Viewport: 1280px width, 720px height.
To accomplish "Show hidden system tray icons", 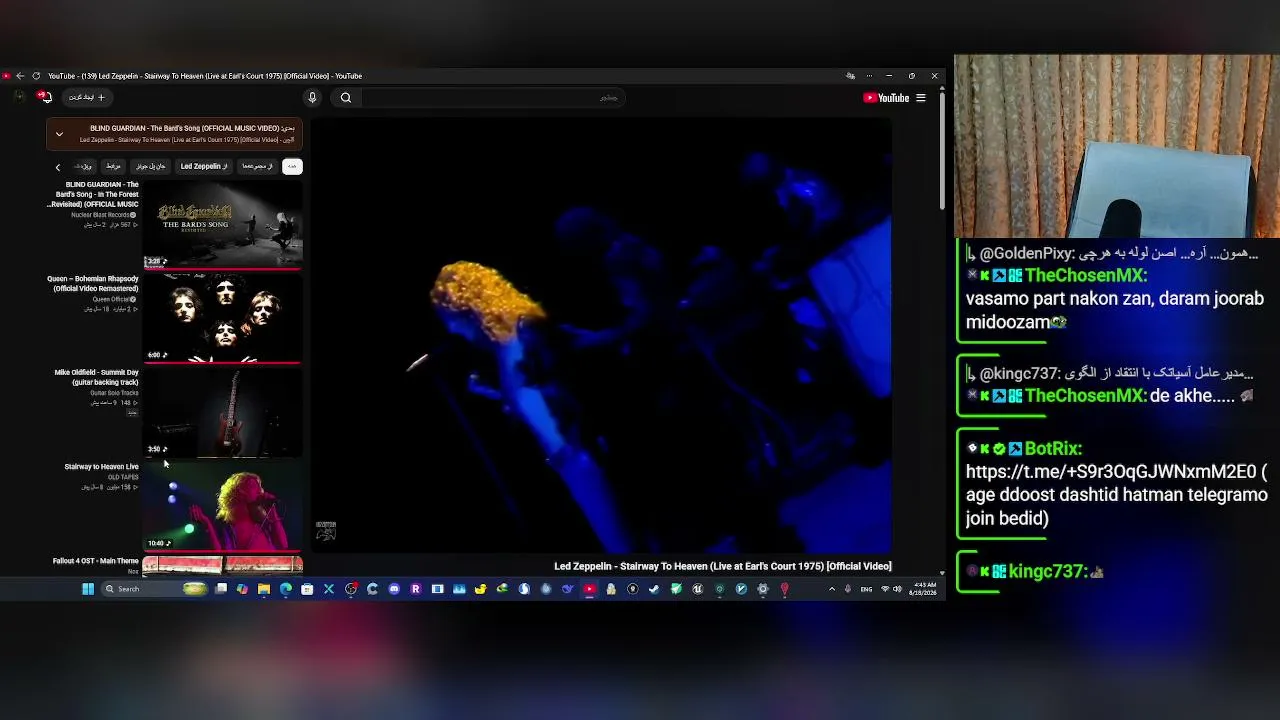I will pos(832,589).
